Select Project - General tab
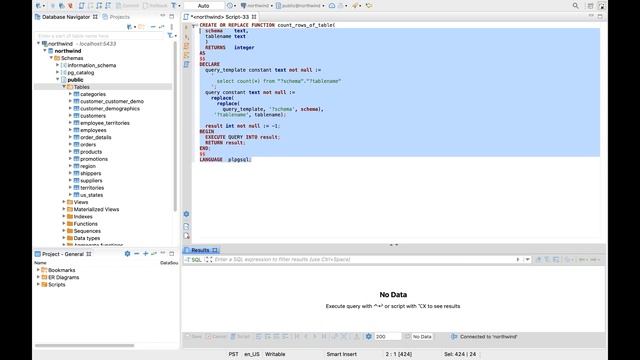This screenshot has height=360, width=640. pos(63,254)
